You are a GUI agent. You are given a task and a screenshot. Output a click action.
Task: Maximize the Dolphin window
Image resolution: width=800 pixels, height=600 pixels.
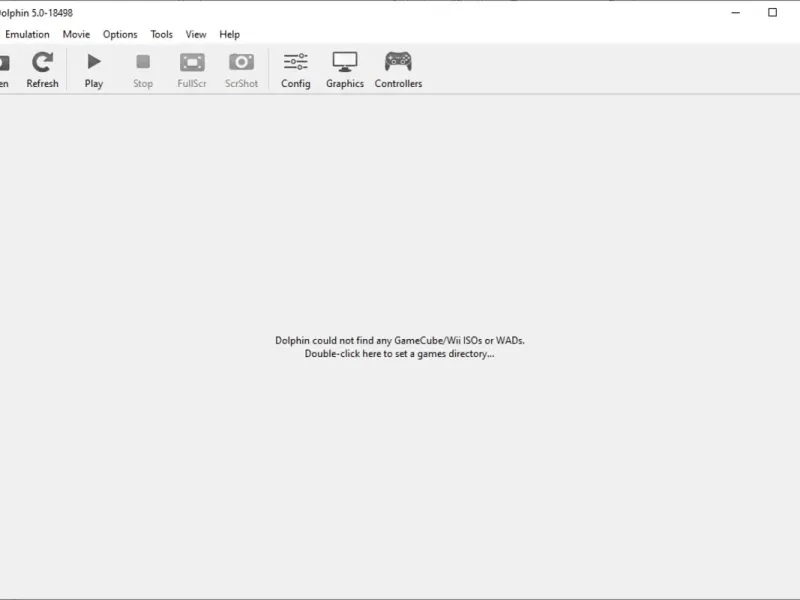pyautogui.click(x=772, y=12)
